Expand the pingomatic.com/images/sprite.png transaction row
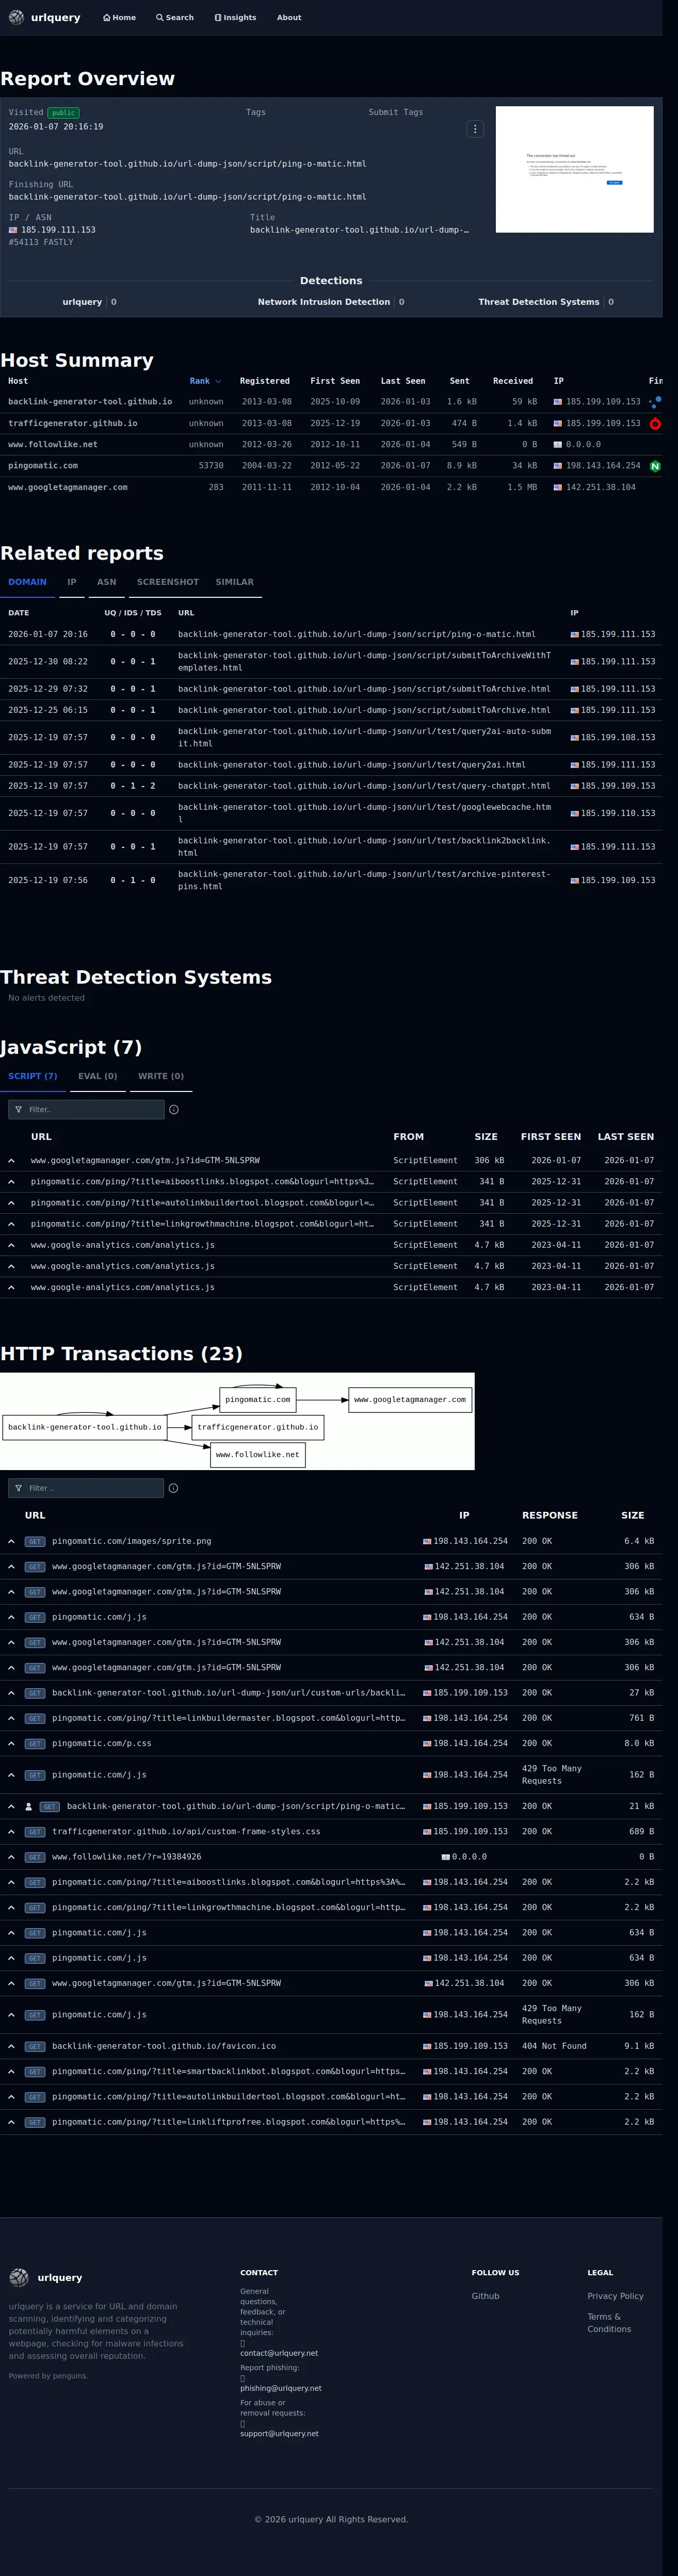 tap(11, 1541)
